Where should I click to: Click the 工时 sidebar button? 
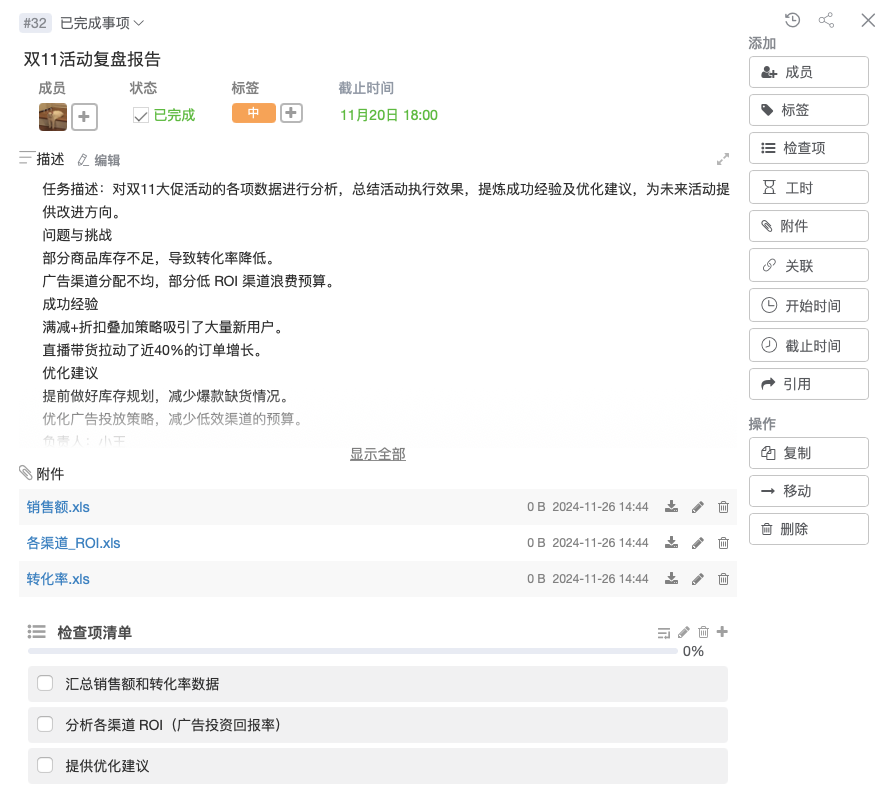pos(808,187)
